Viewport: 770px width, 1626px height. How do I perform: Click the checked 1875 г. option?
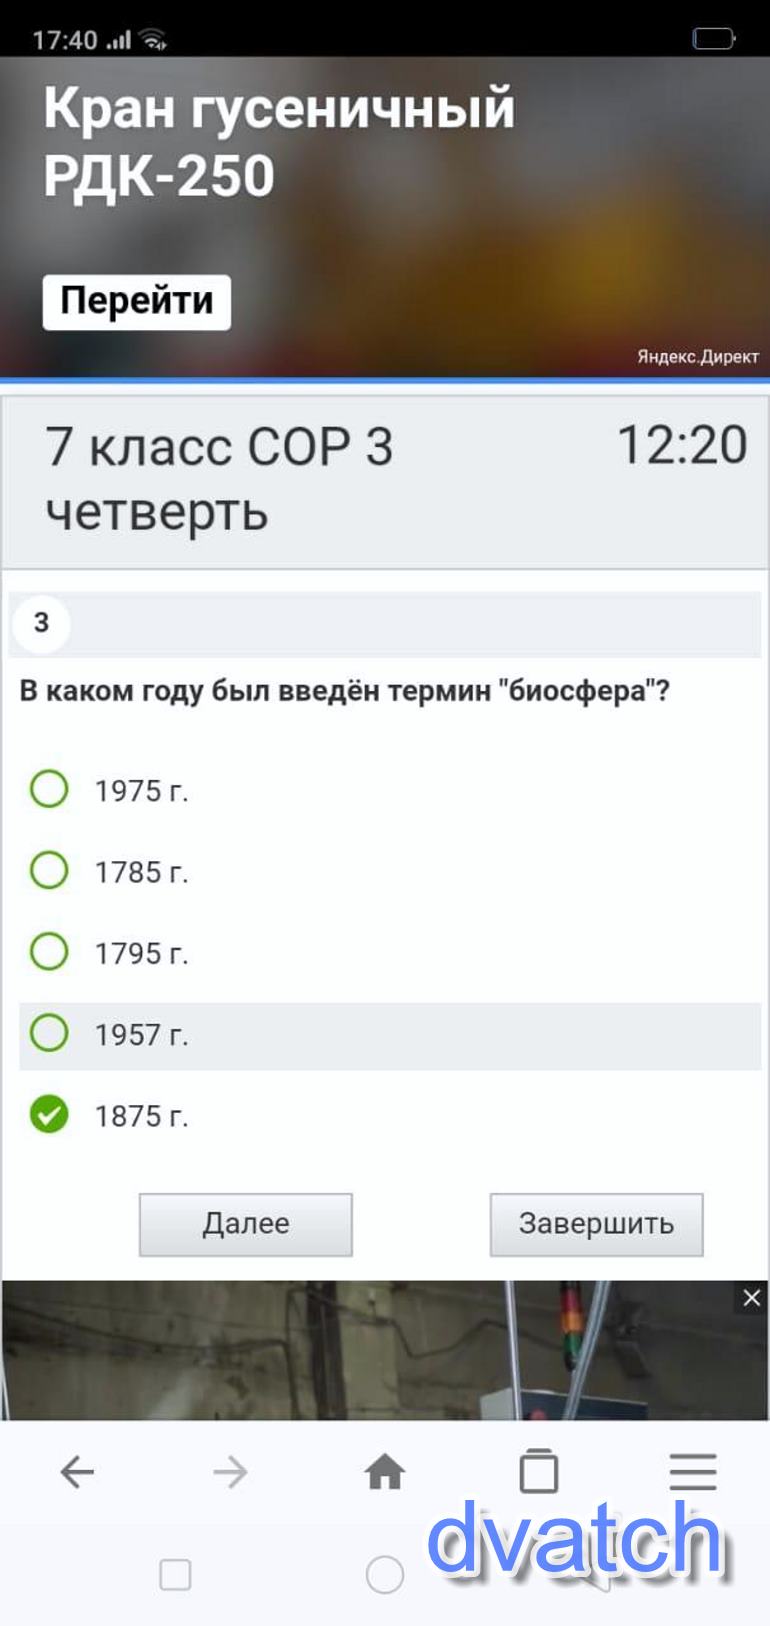[x=49, y=1114]
